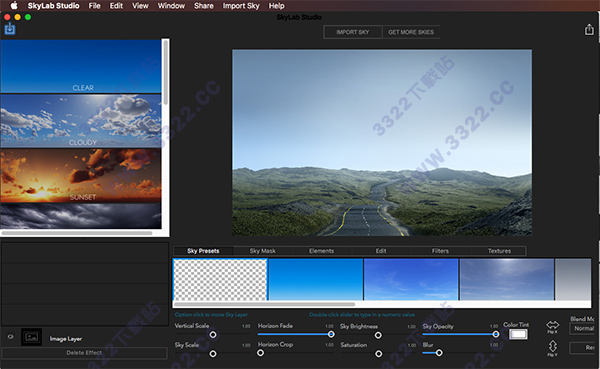
Task: Click the Sky Opacity slider handle
Action: [x=496, y=334]
